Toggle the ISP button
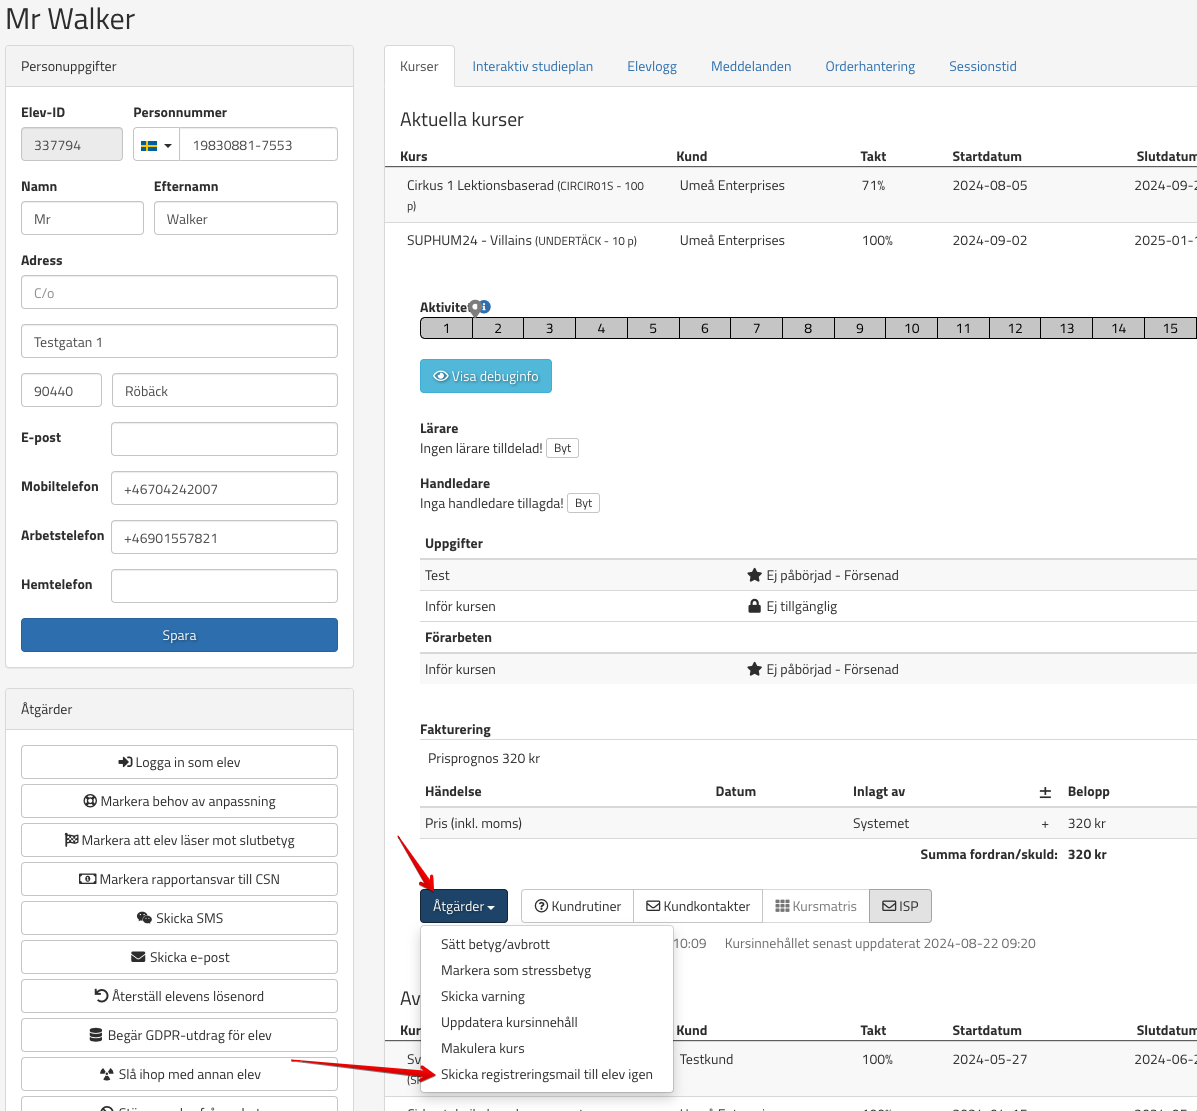The image size is (1197, 1111). (x=900, y=906)
